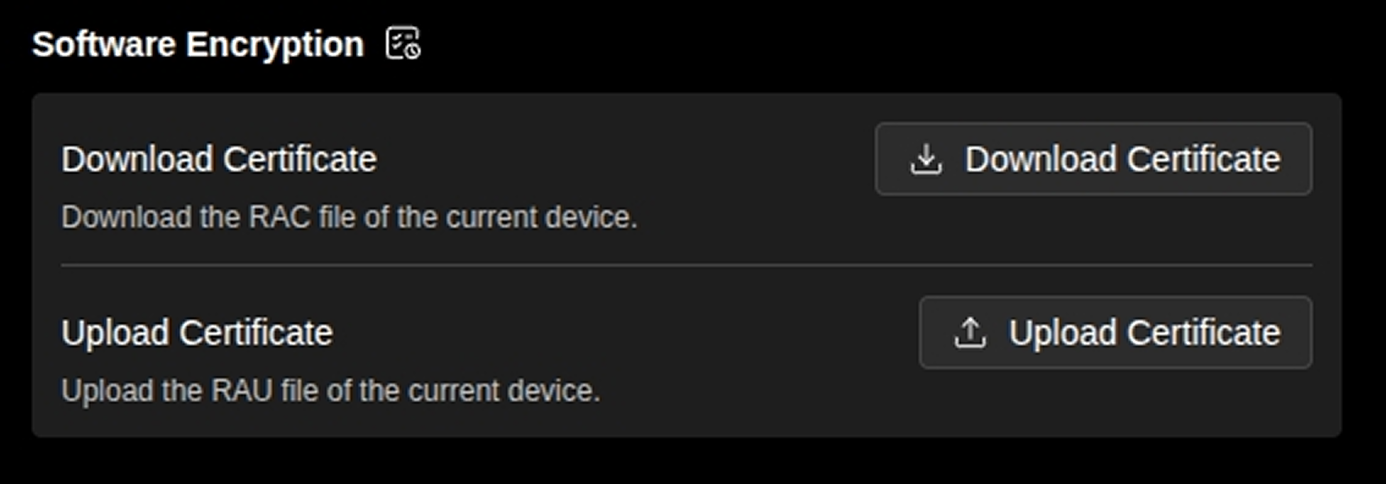The height and width of the screenshot is (484, 1386).
Task: Click "current device" in the RAU description
Action: 500,390
